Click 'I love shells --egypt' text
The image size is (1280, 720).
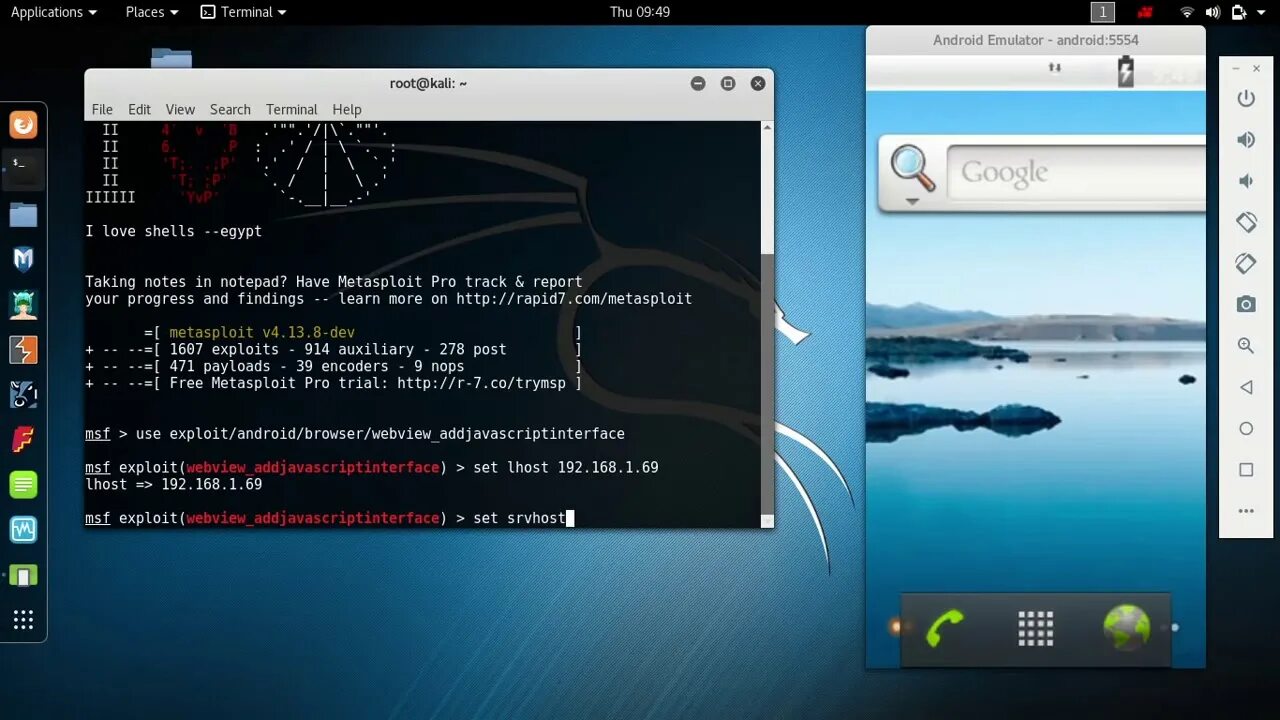pyautogui.click(x=173, y=231)
